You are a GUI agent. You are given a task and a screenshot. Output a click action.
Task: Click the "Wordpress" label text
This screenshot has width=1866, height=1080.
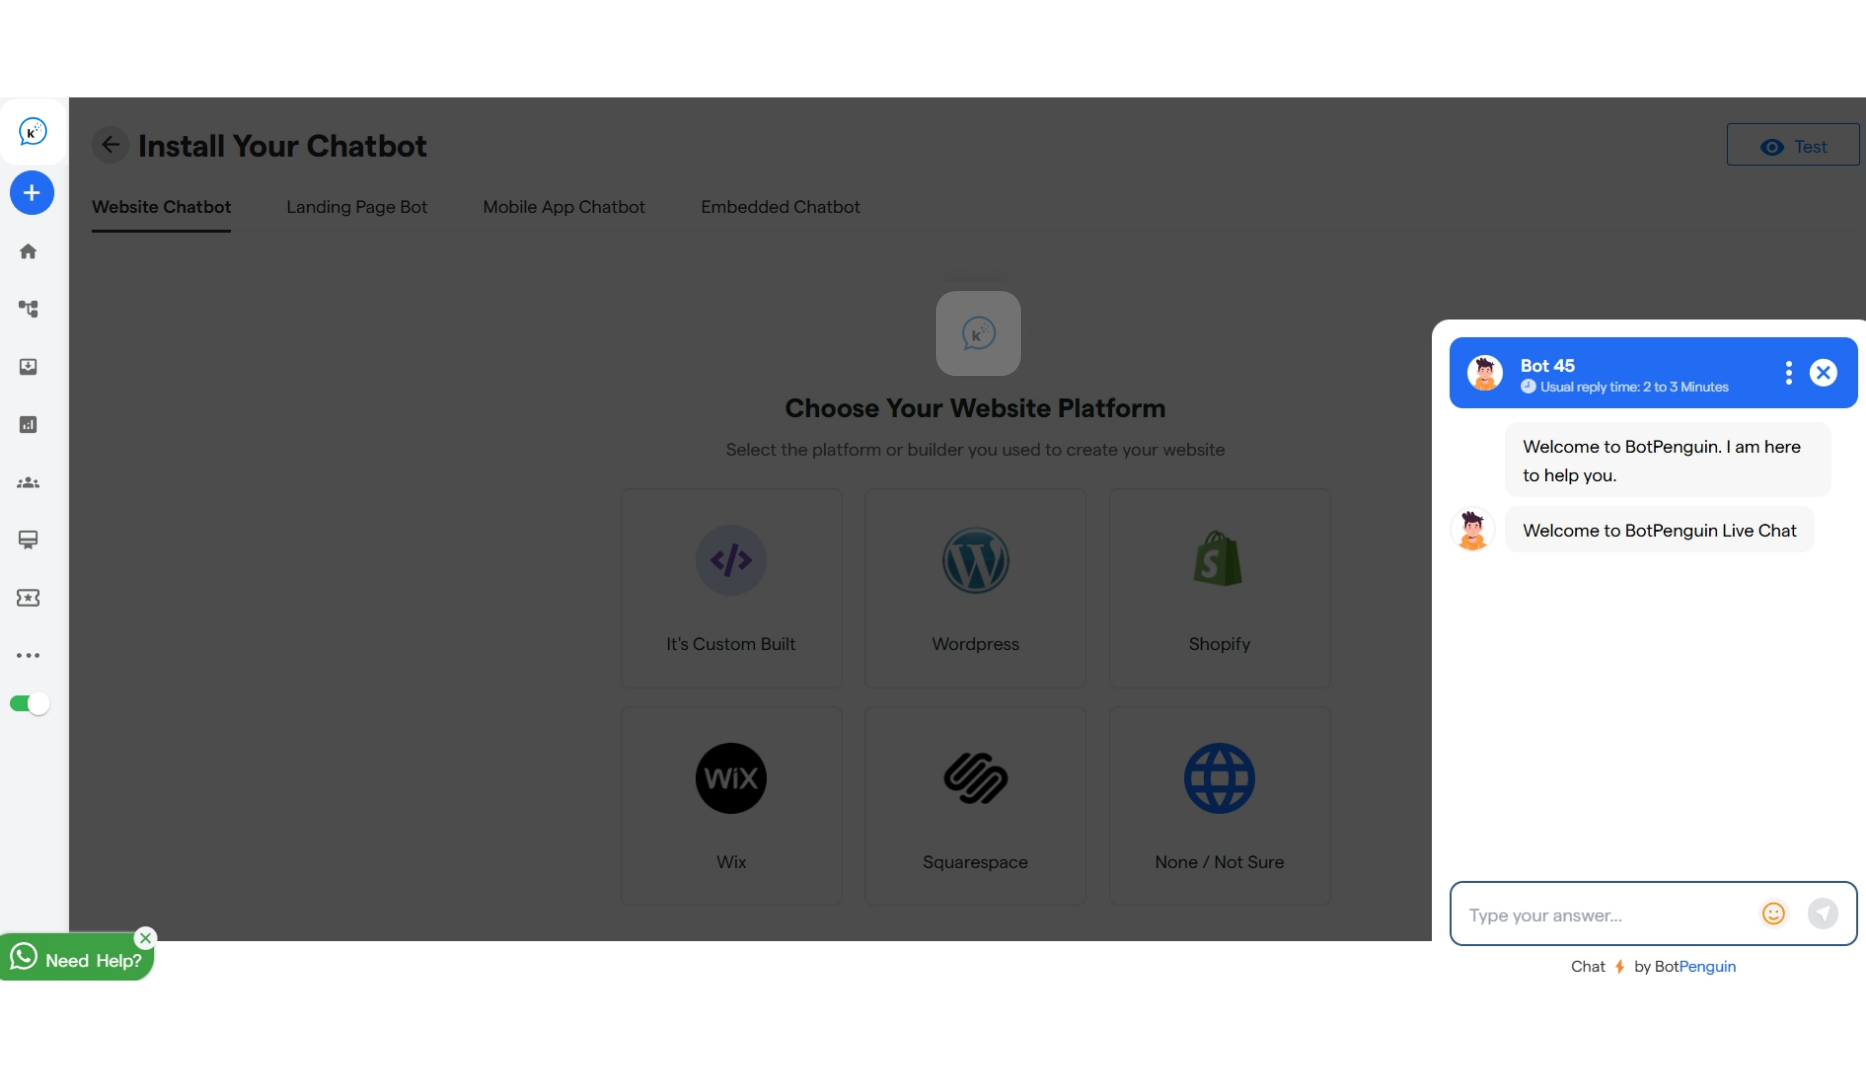pos(975,644)
